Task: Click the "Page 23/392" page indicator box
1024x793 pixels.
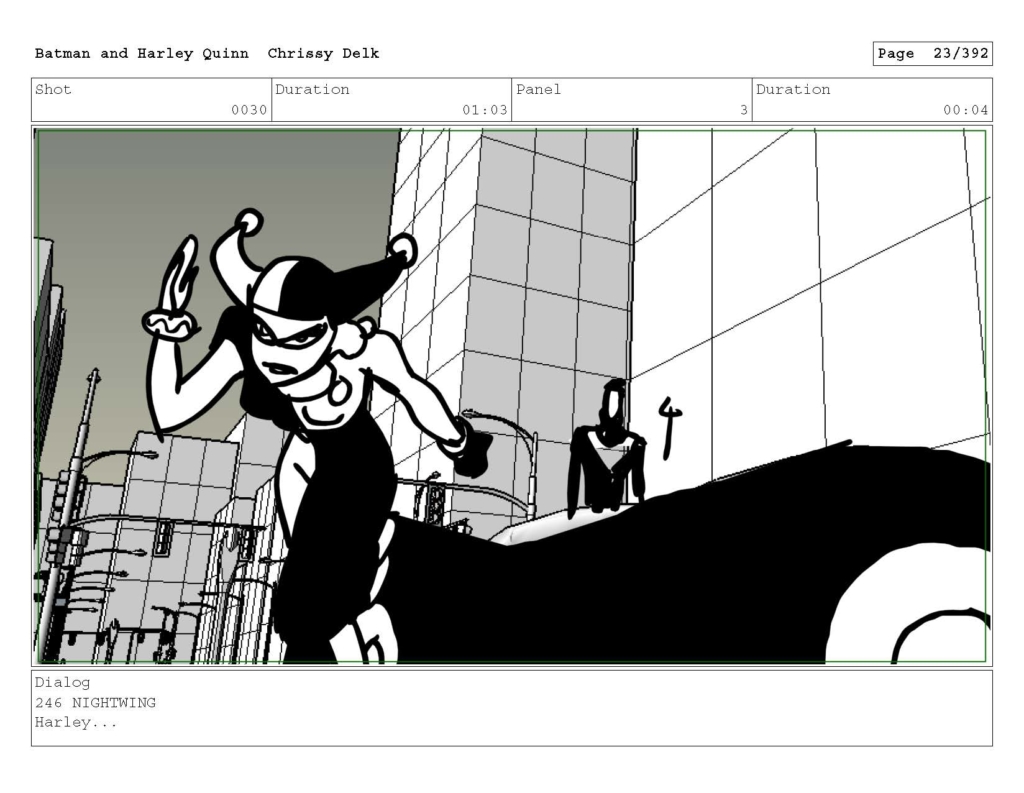Action: 933,54
